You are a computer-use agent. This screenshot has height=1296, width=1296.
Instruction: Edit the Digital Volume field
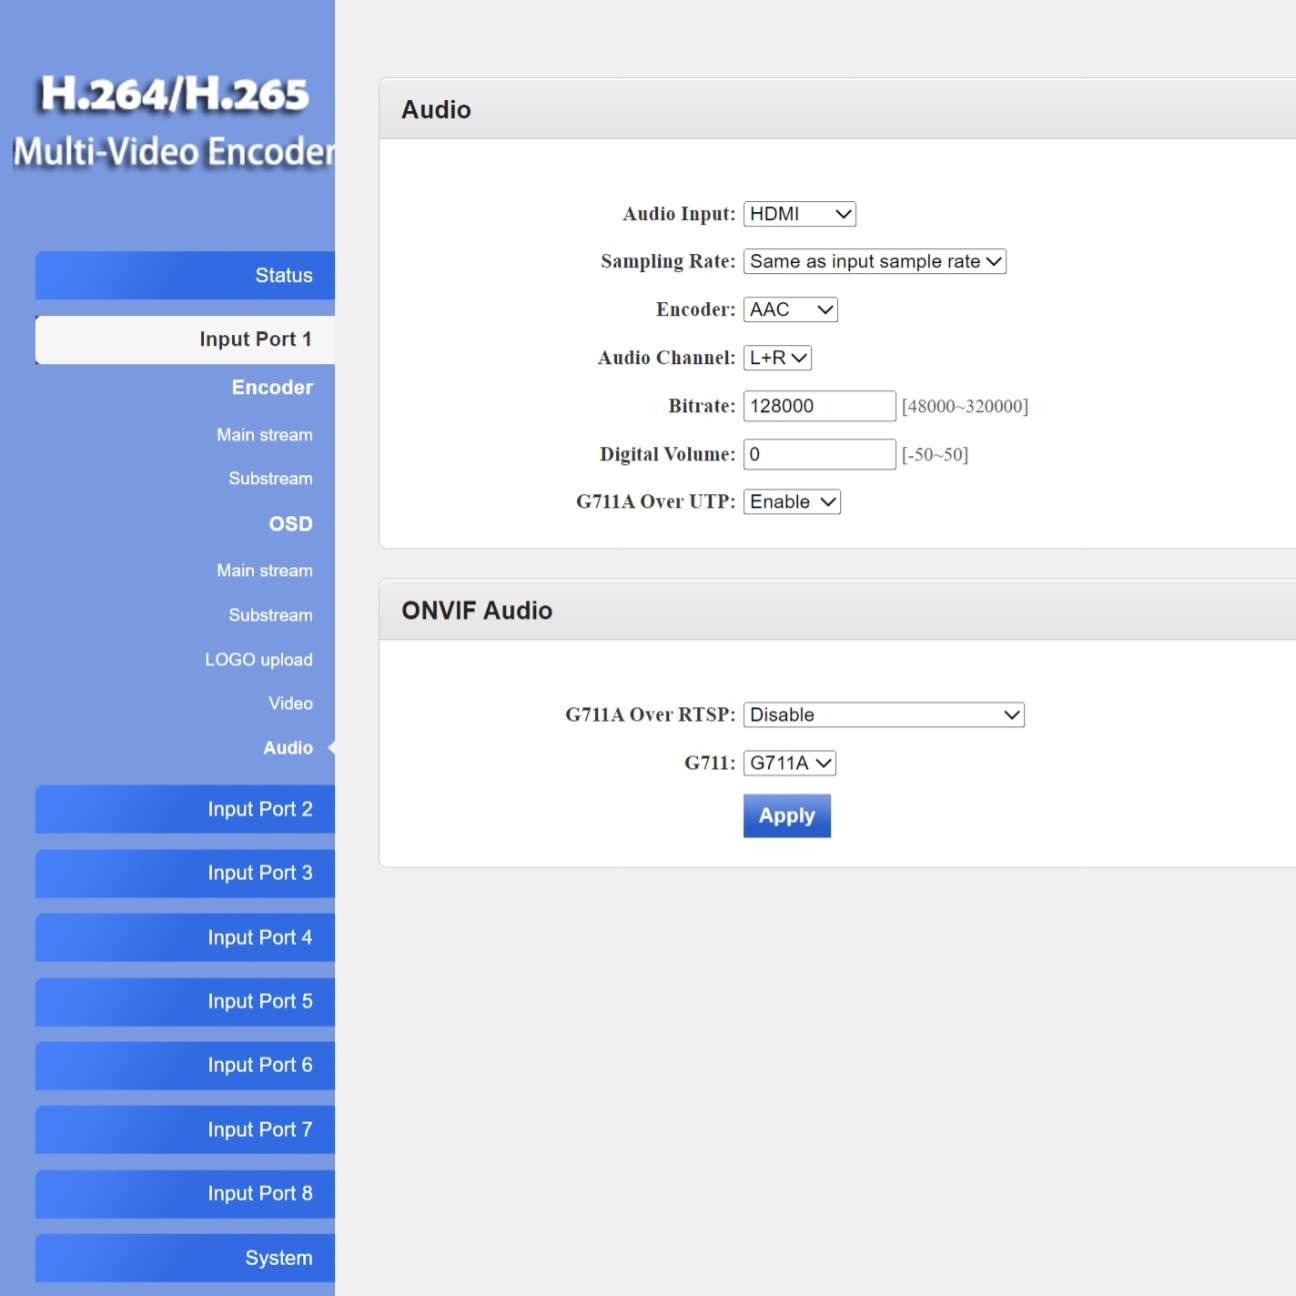point(818,454)
